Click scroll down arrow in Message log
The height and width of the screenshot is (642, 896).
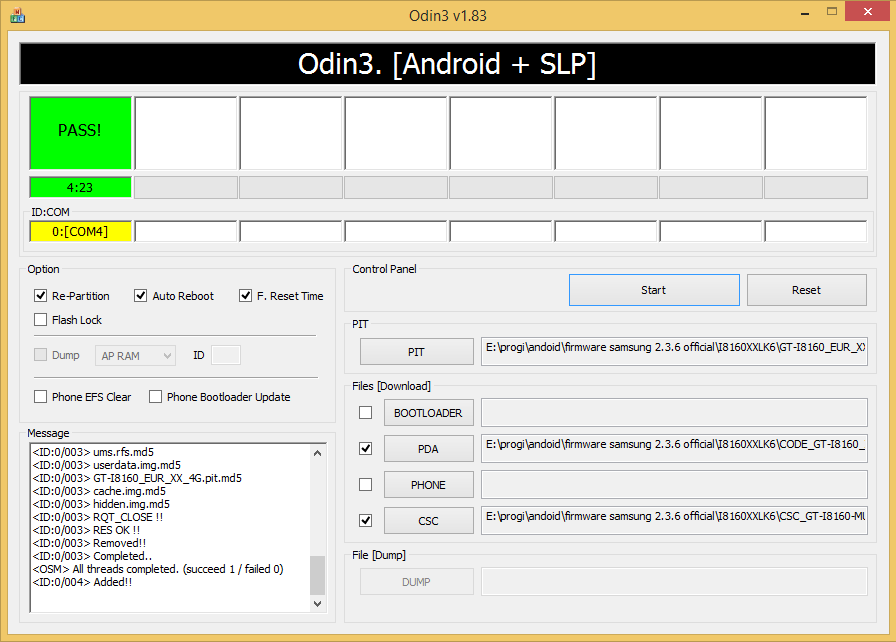tap(318, 603)
